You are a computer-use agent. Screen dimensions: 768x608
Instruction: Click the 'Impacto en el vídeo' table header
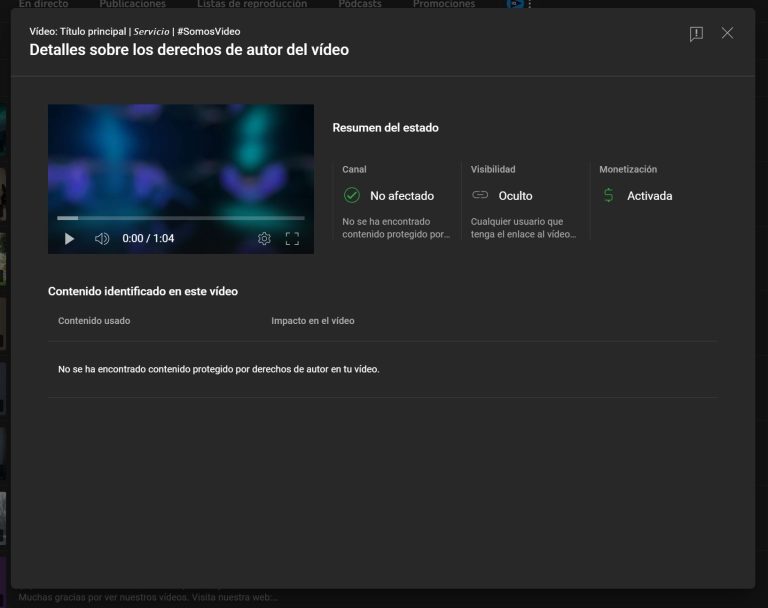point(312,321)
